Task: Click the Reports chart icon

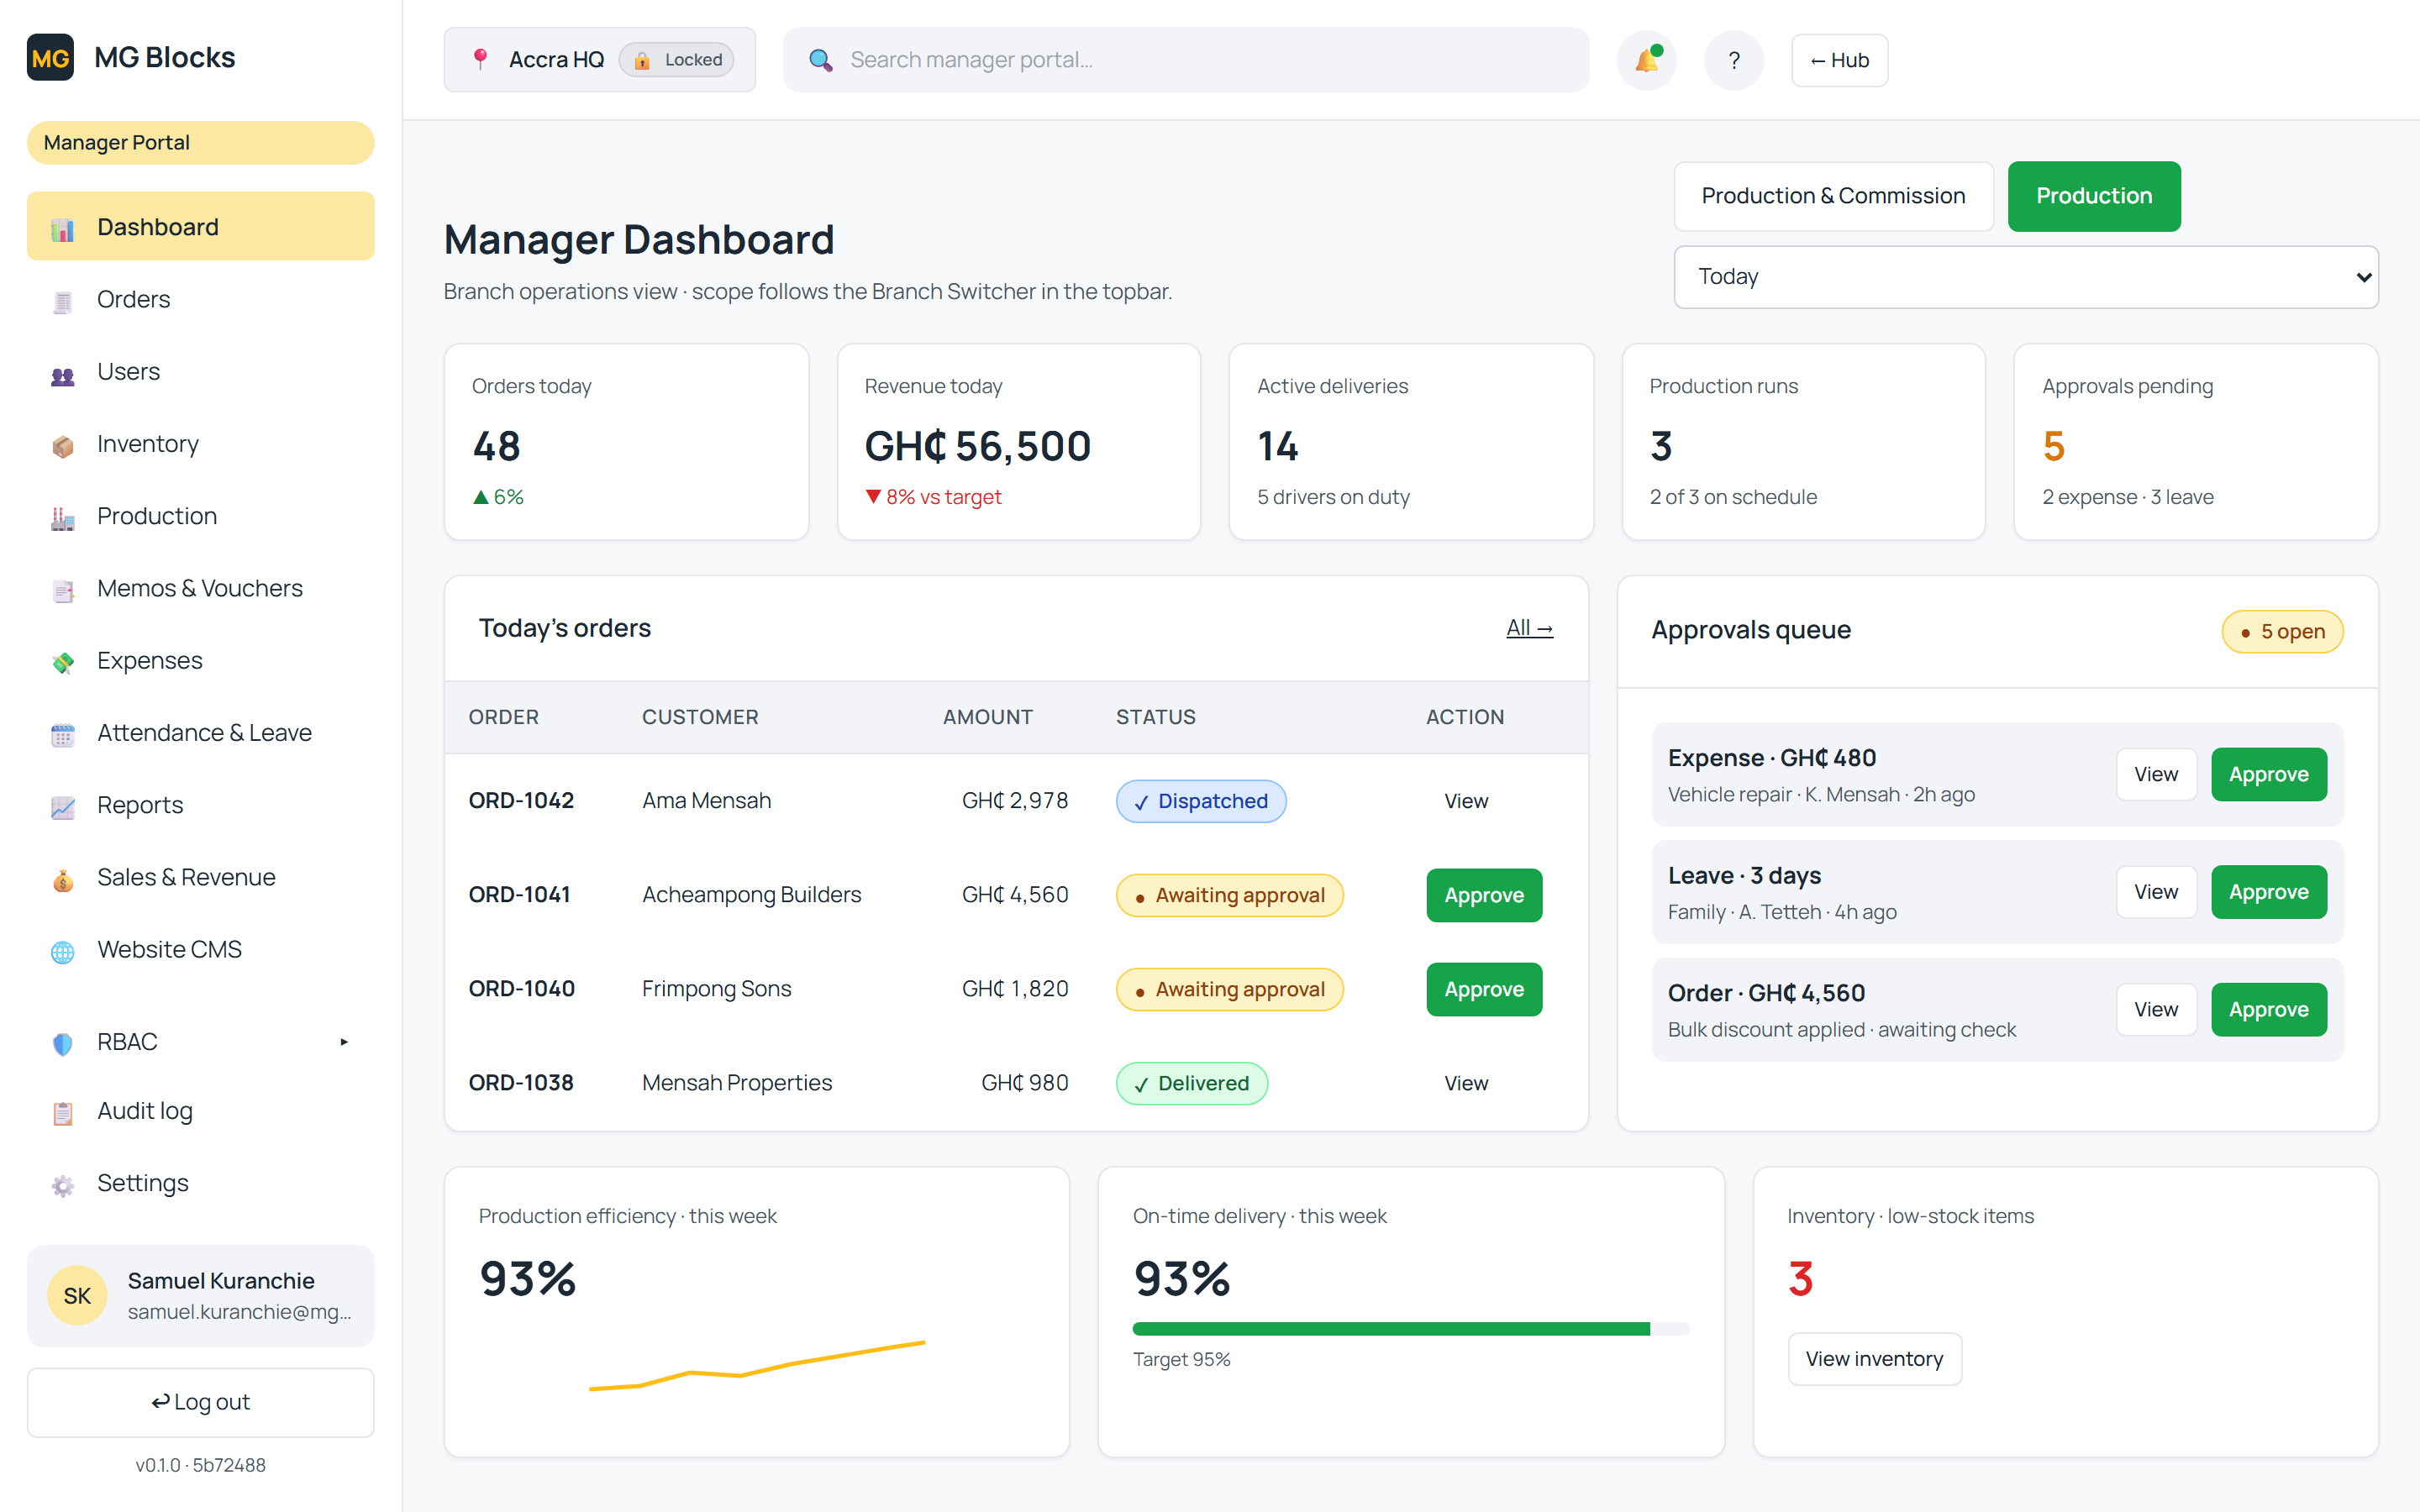Action: [x=62, y=806]
